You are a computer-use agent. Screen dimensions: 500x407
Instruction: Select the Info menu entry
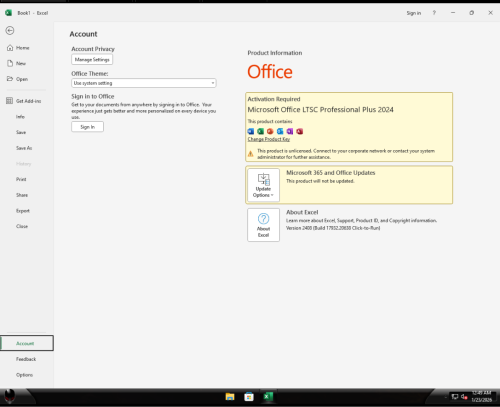point(20,117)
